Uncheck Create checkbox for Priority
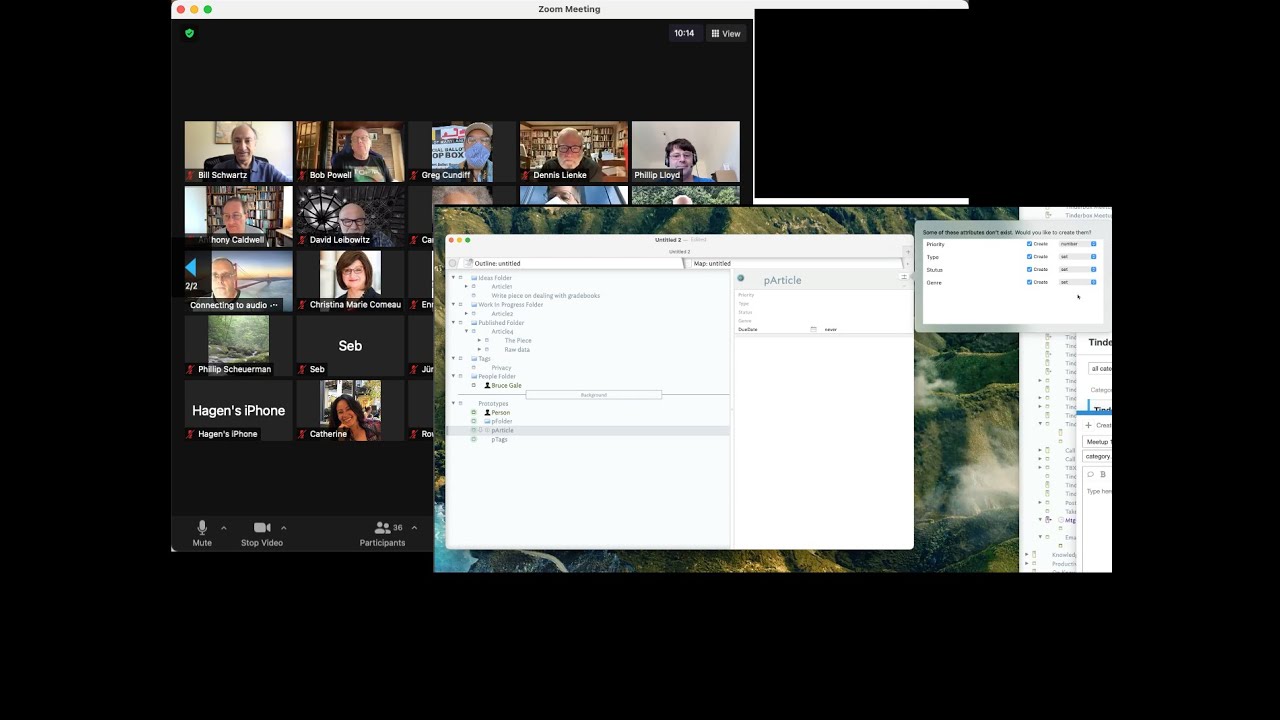 1029,244
